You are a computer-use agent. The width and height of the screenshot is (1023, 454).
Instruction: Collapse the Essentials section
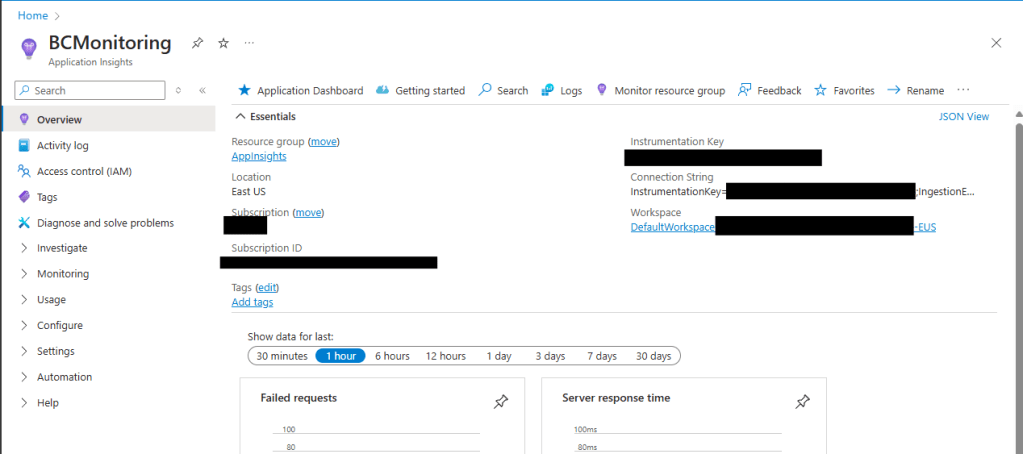[239, 116]
